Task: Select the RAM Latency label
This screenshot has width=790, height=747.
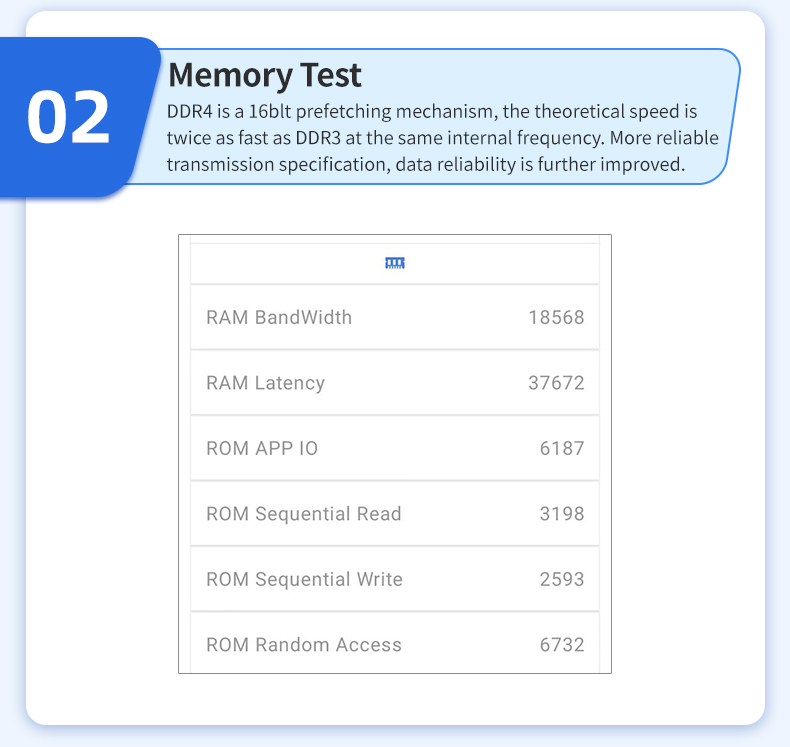Action: [265, 383]
